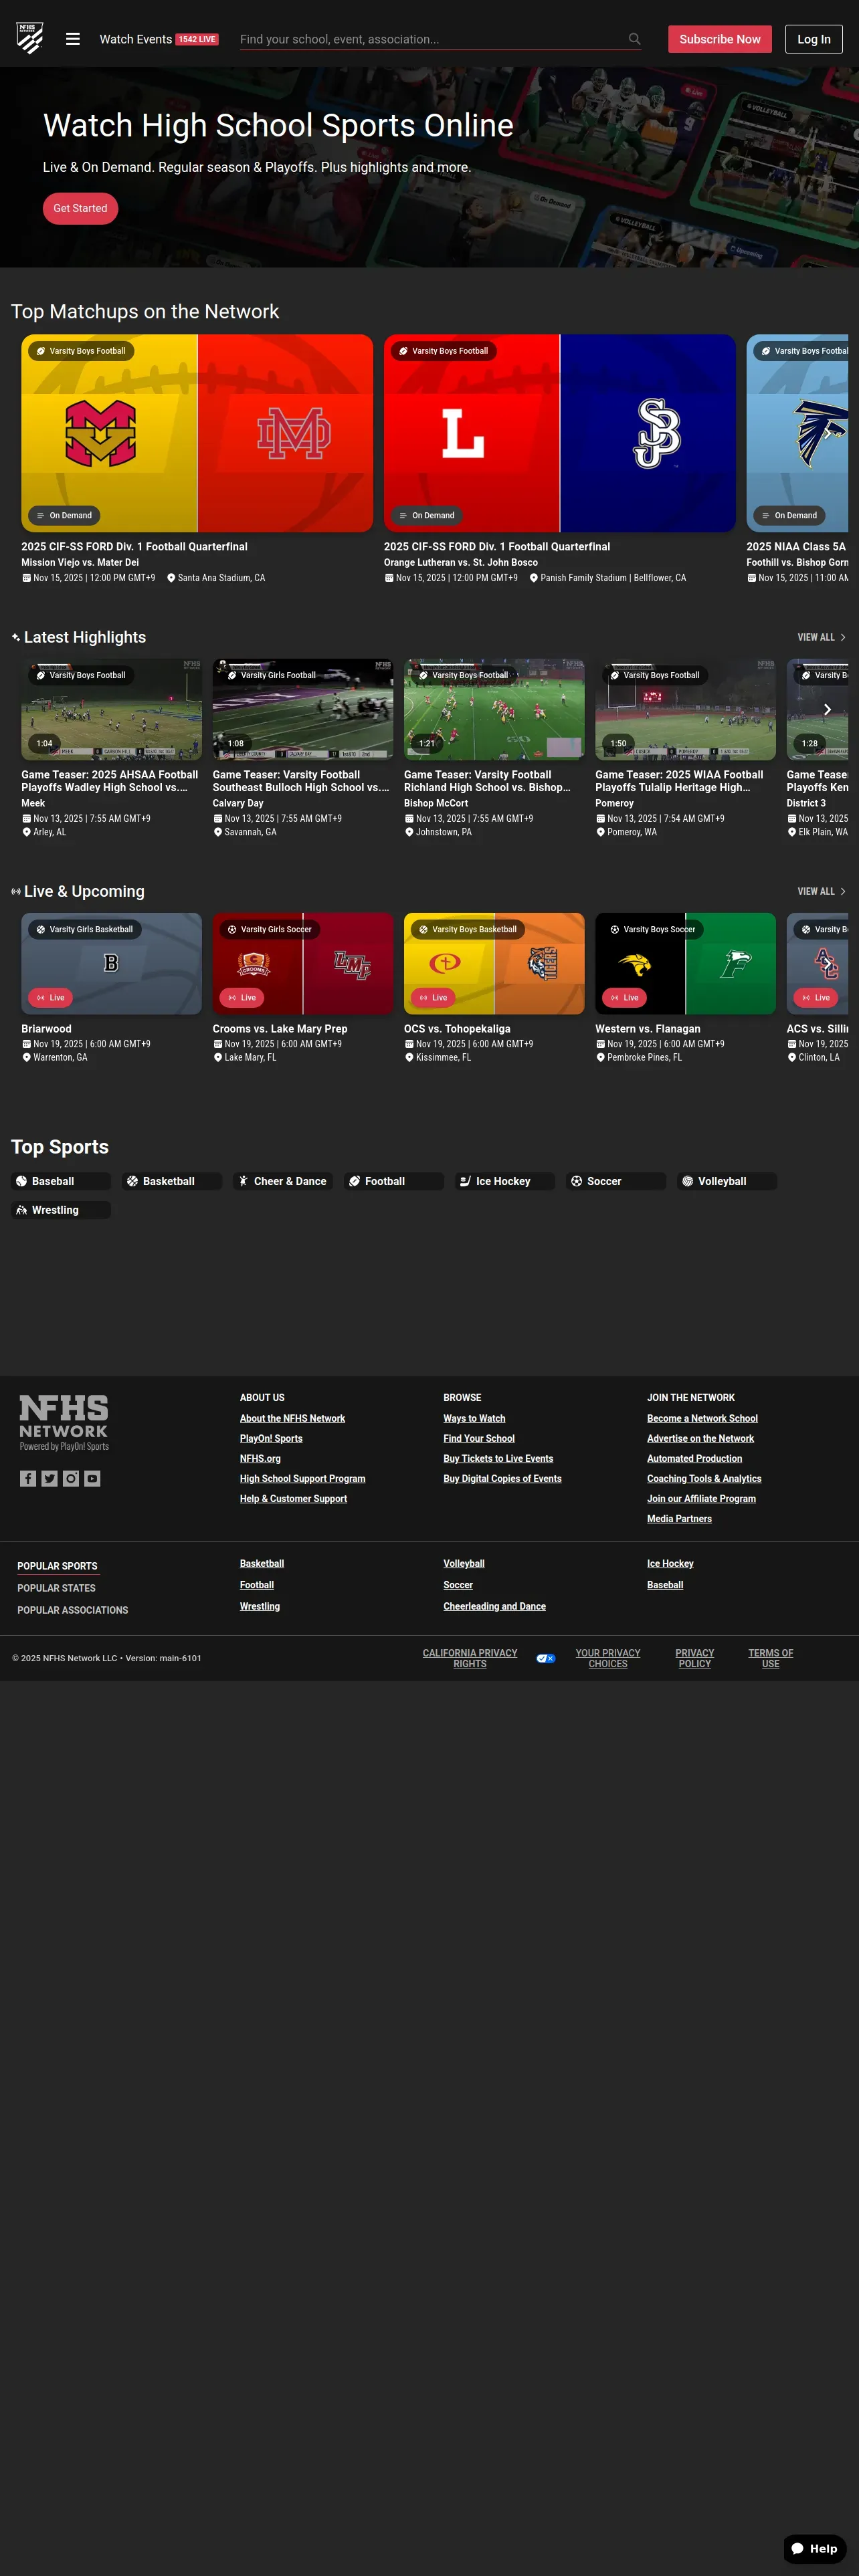Select Volleyball in Top Sports
The image size is (859, 2576).
tap(727, 1181)
